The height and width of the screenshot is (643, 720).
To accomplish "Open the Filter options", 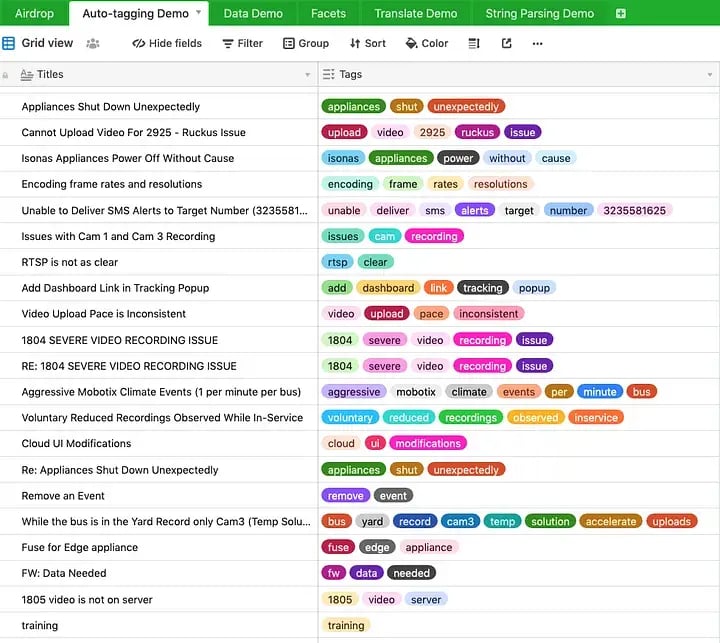I will click(x=242, y=44).
